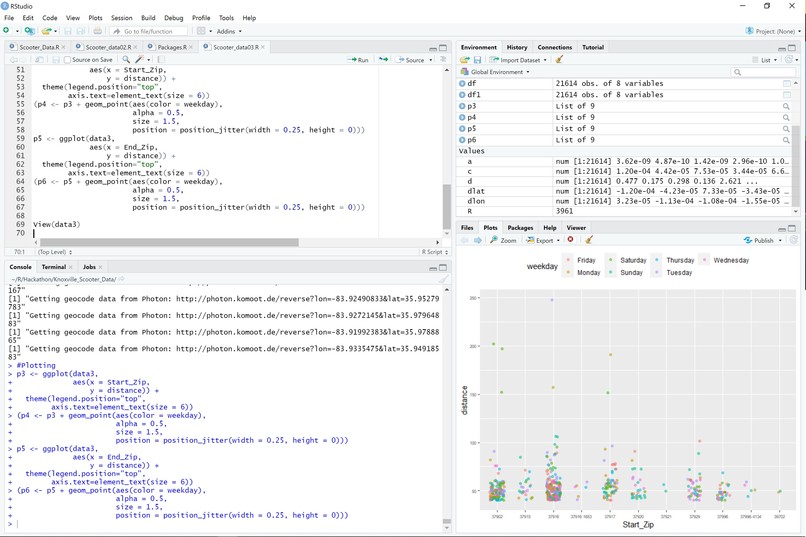Clear environment objects with the broom icon

[559, 60]
